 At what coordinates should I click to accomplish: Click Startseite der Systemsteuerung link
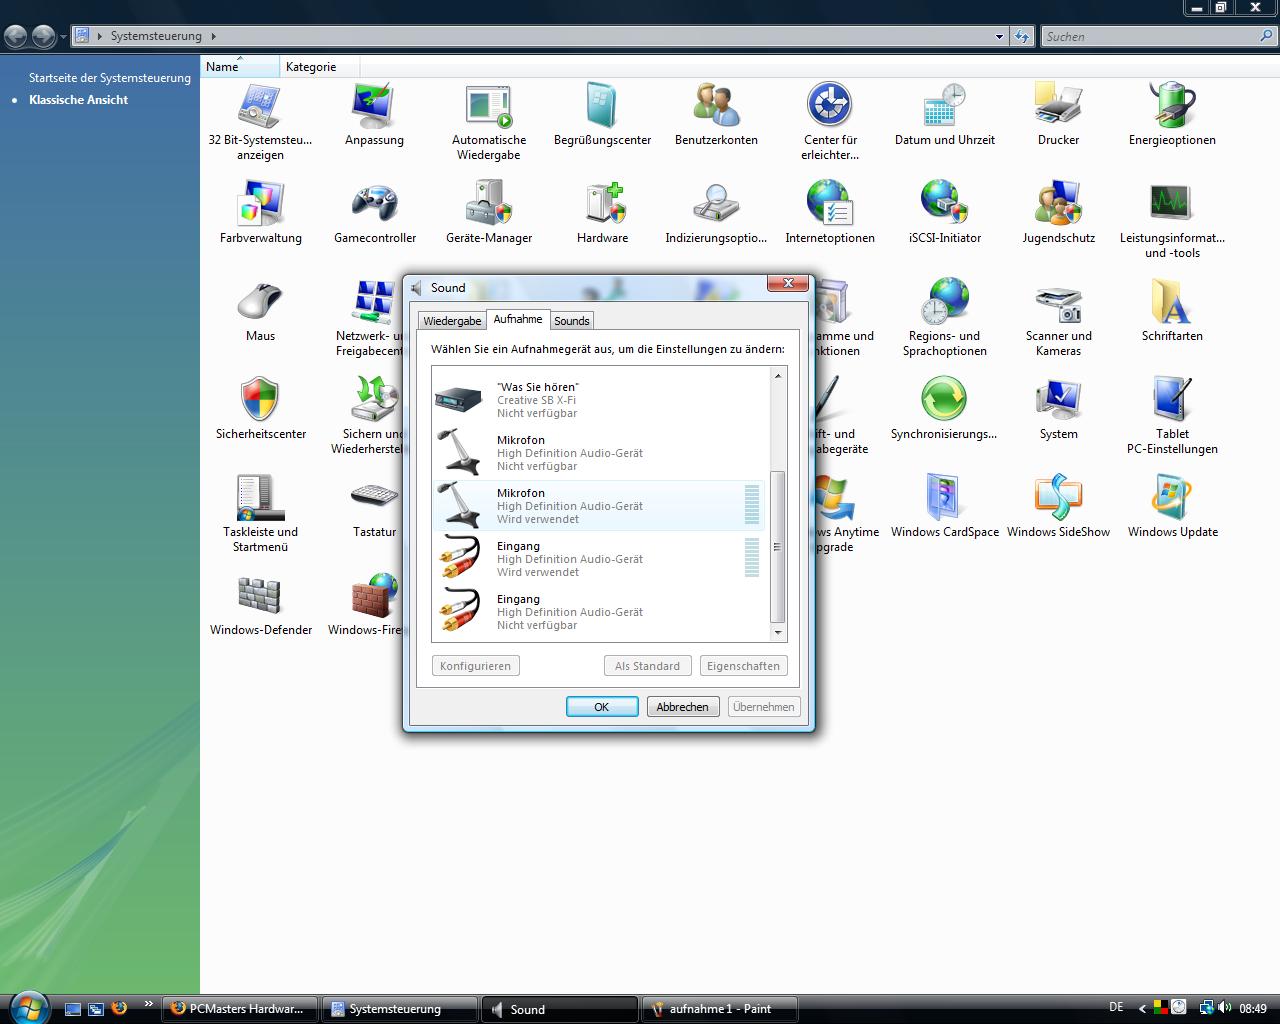(110, 78)
